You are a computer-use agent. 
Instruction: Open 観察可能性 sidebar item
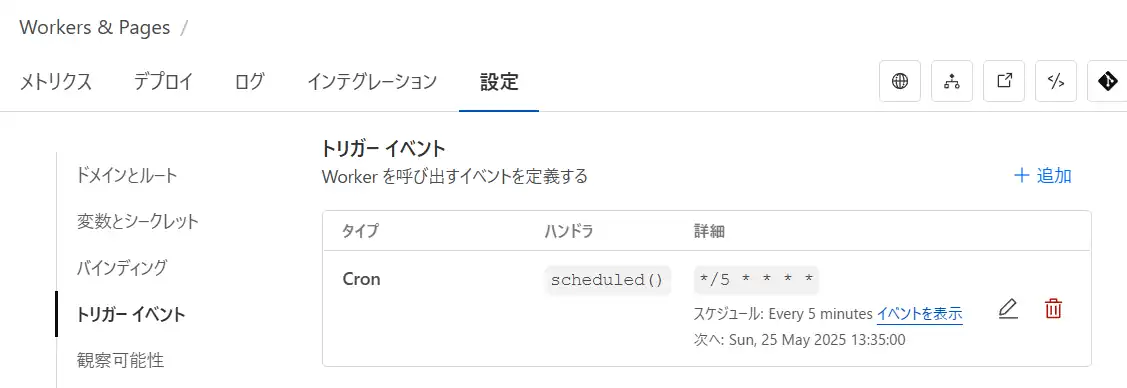pyautogui.click(x=120, y=360)
